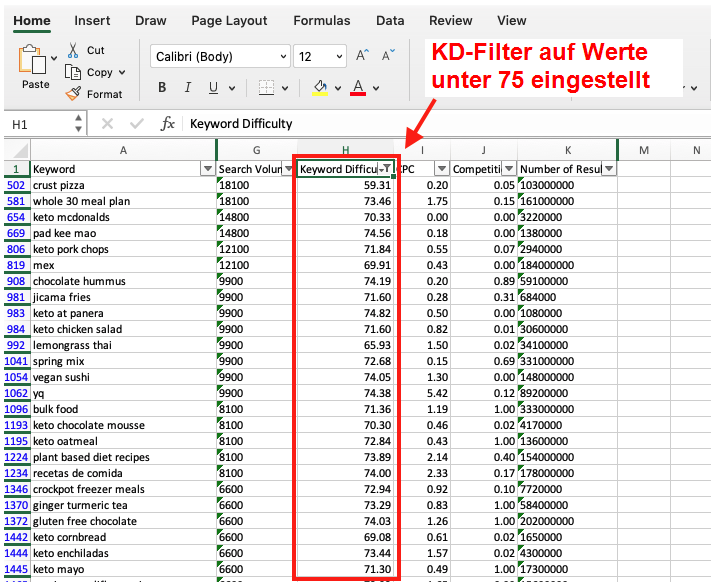Click the cell 'keto mayo'
Screen dimensions: 715x583
tap(123, 569)
